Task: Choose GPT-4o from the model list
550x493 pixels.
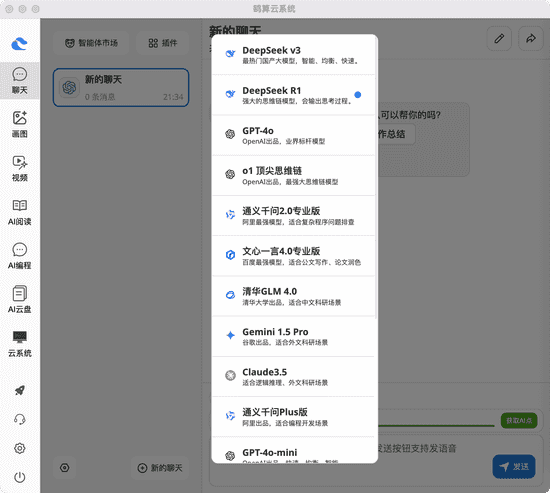Action: pos(294,135)
